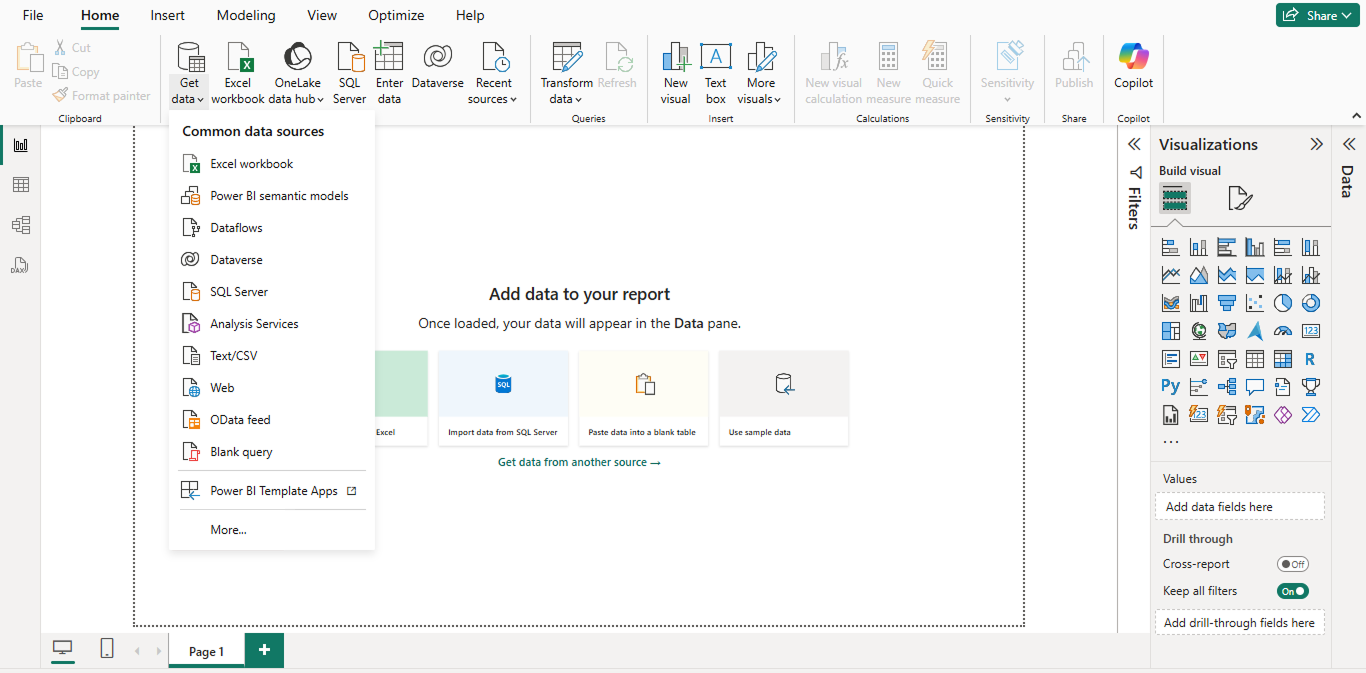This screenshot has width=1366, height=673.
Task: Open the Transform data dropdown arrow
Action: pos(579,100)
